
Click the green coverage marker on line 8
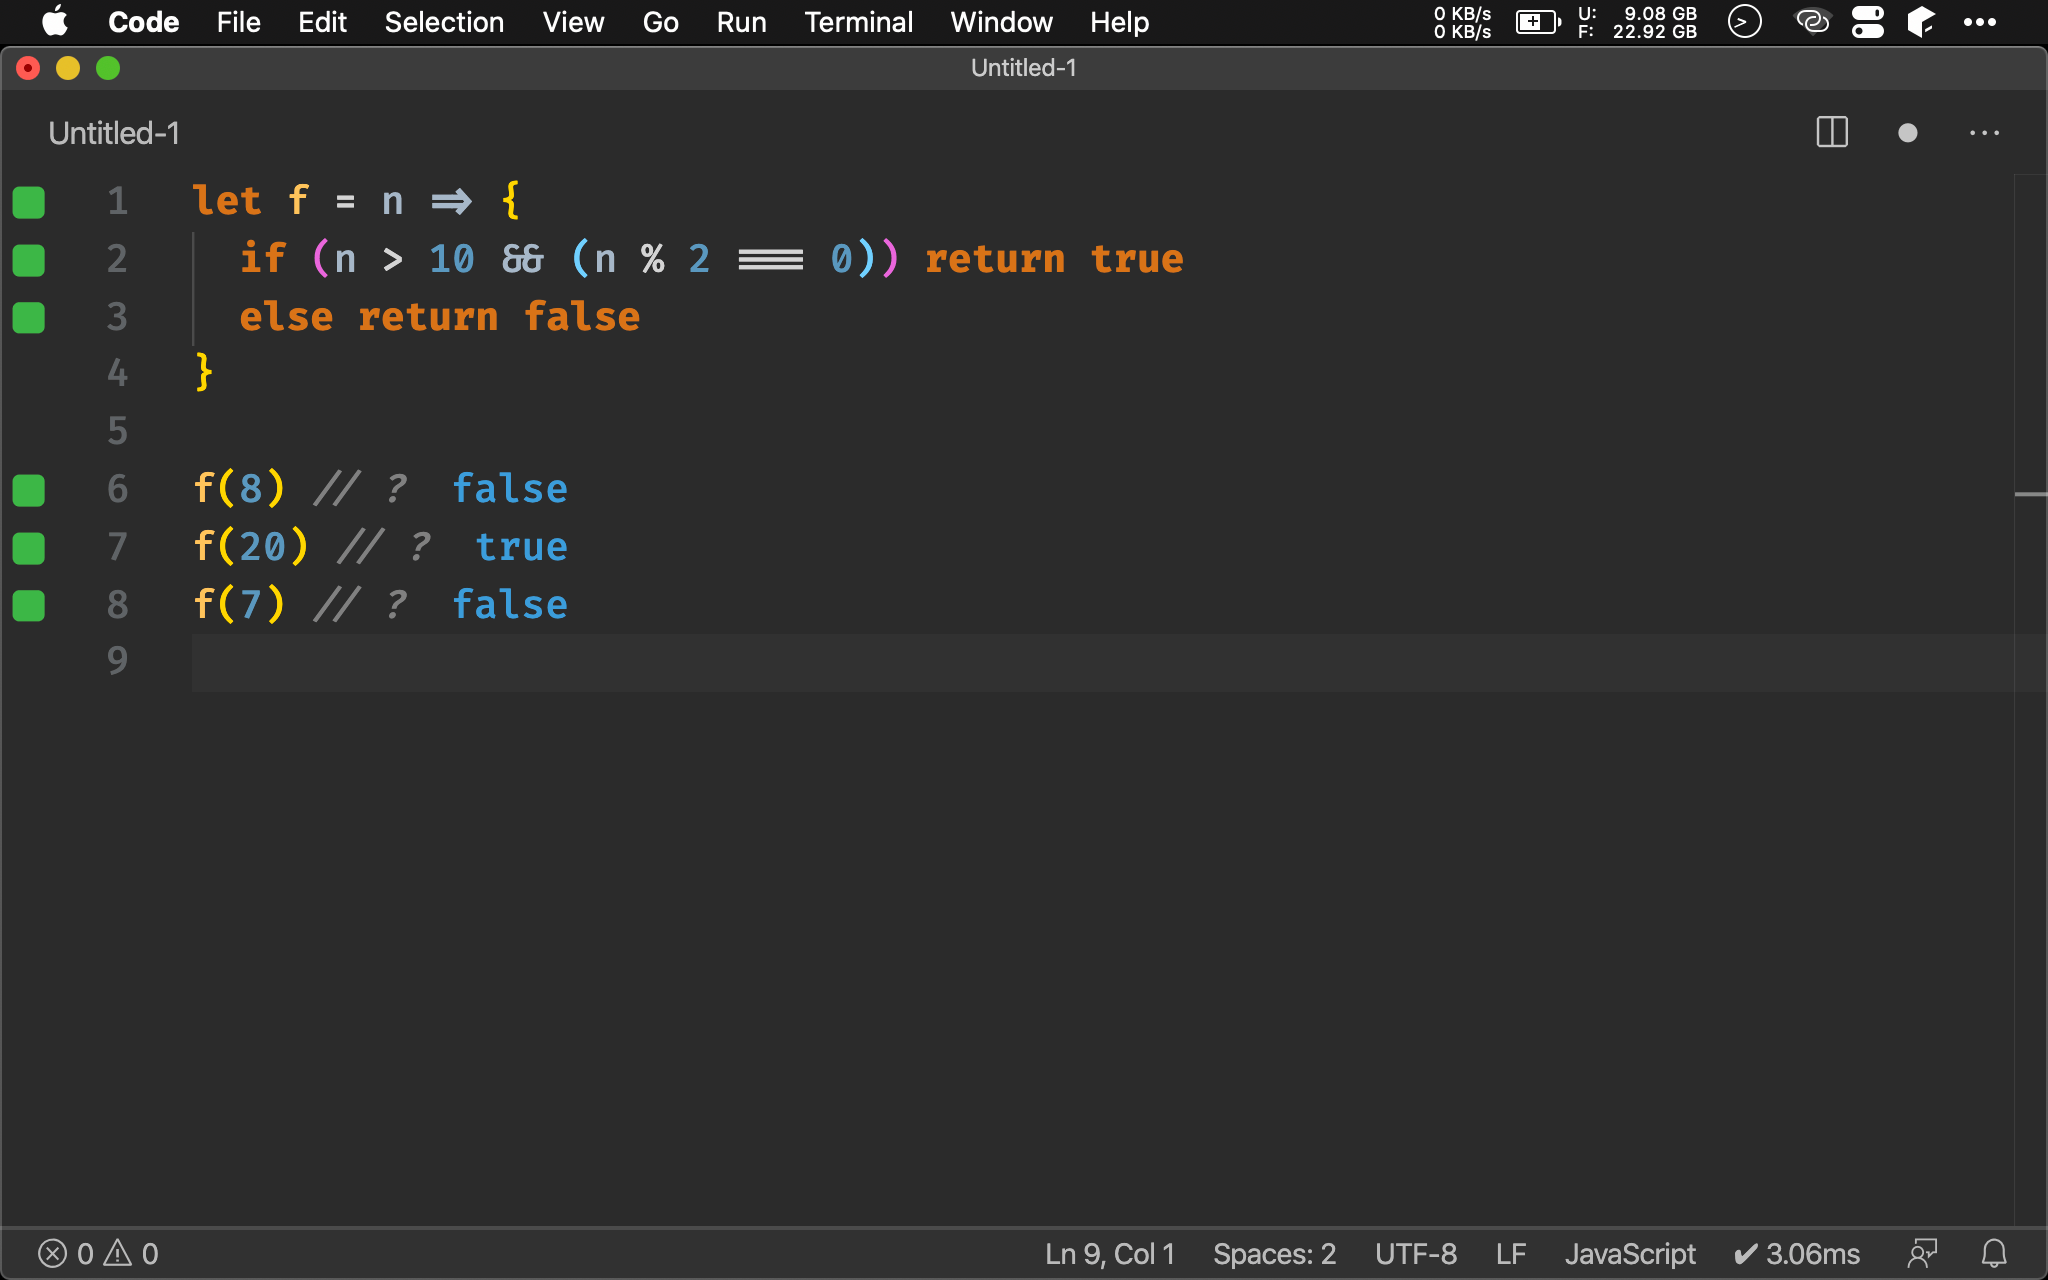[x=29, y=605]
